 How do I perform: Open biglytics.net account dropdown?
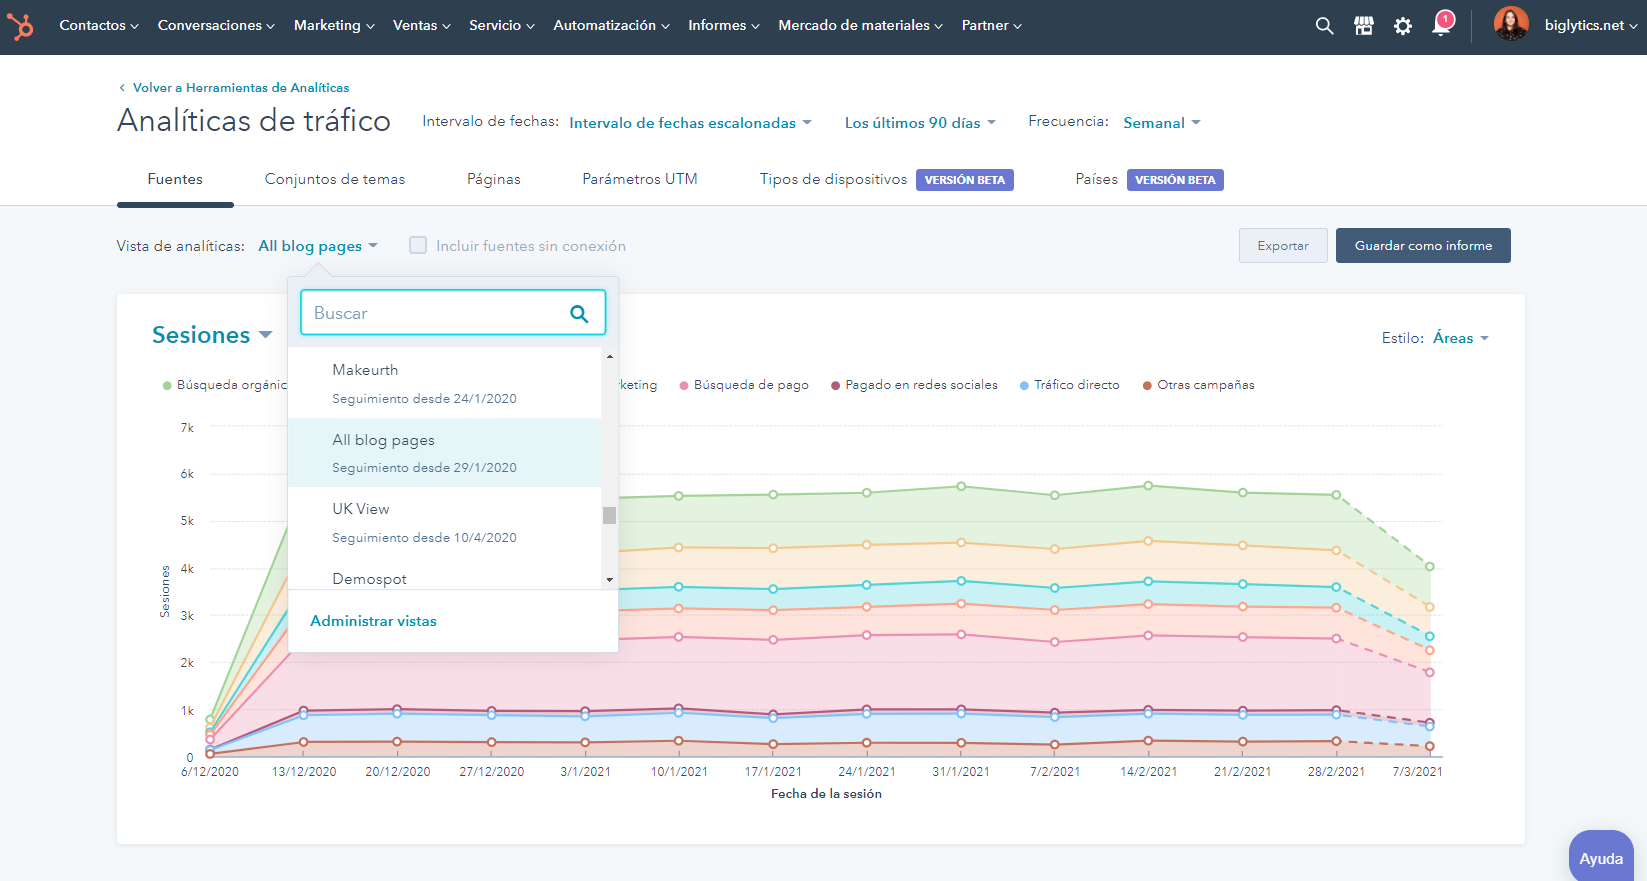click(x=1590, y=26)
